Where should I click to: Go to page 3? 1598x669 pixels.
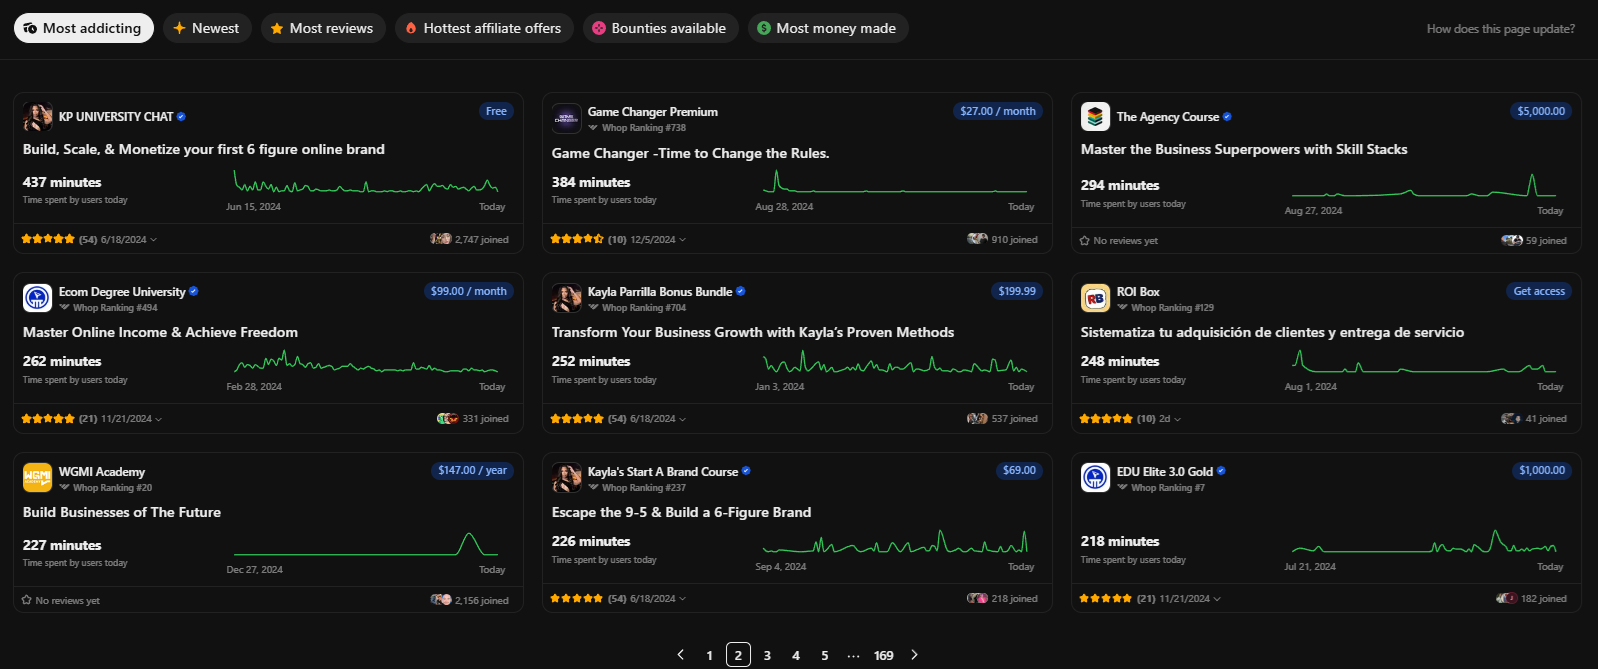[x=767, y=655]
